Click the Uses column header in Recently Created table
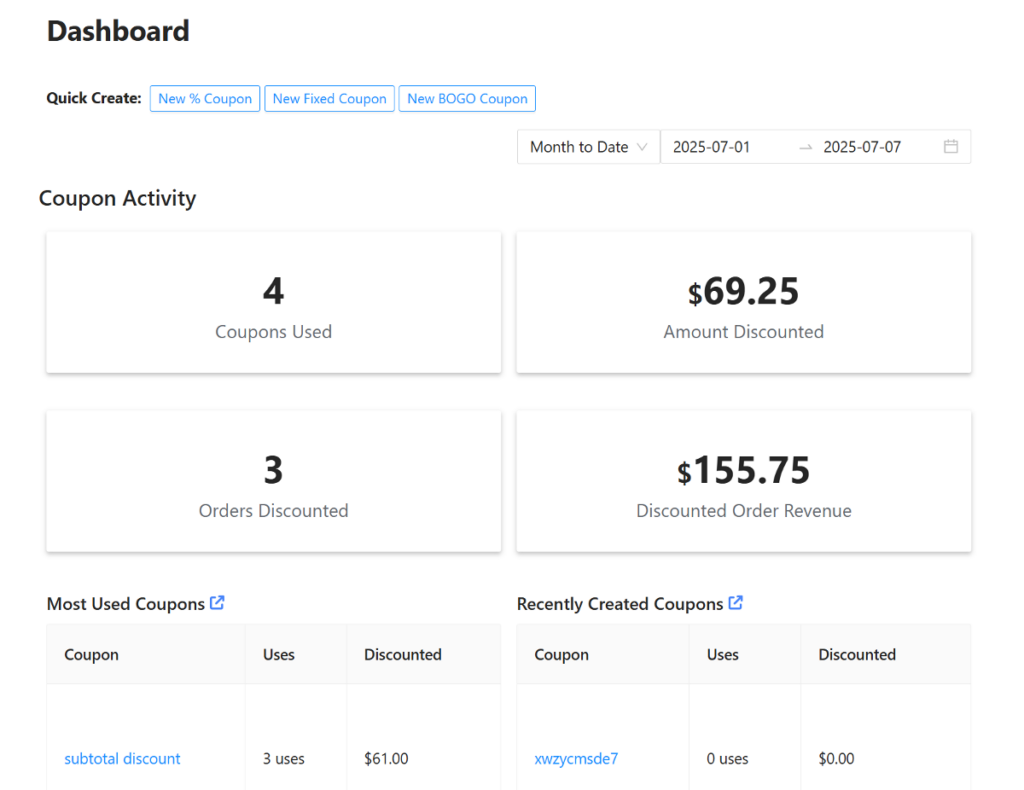1024x790 pixels. (722, 654)
